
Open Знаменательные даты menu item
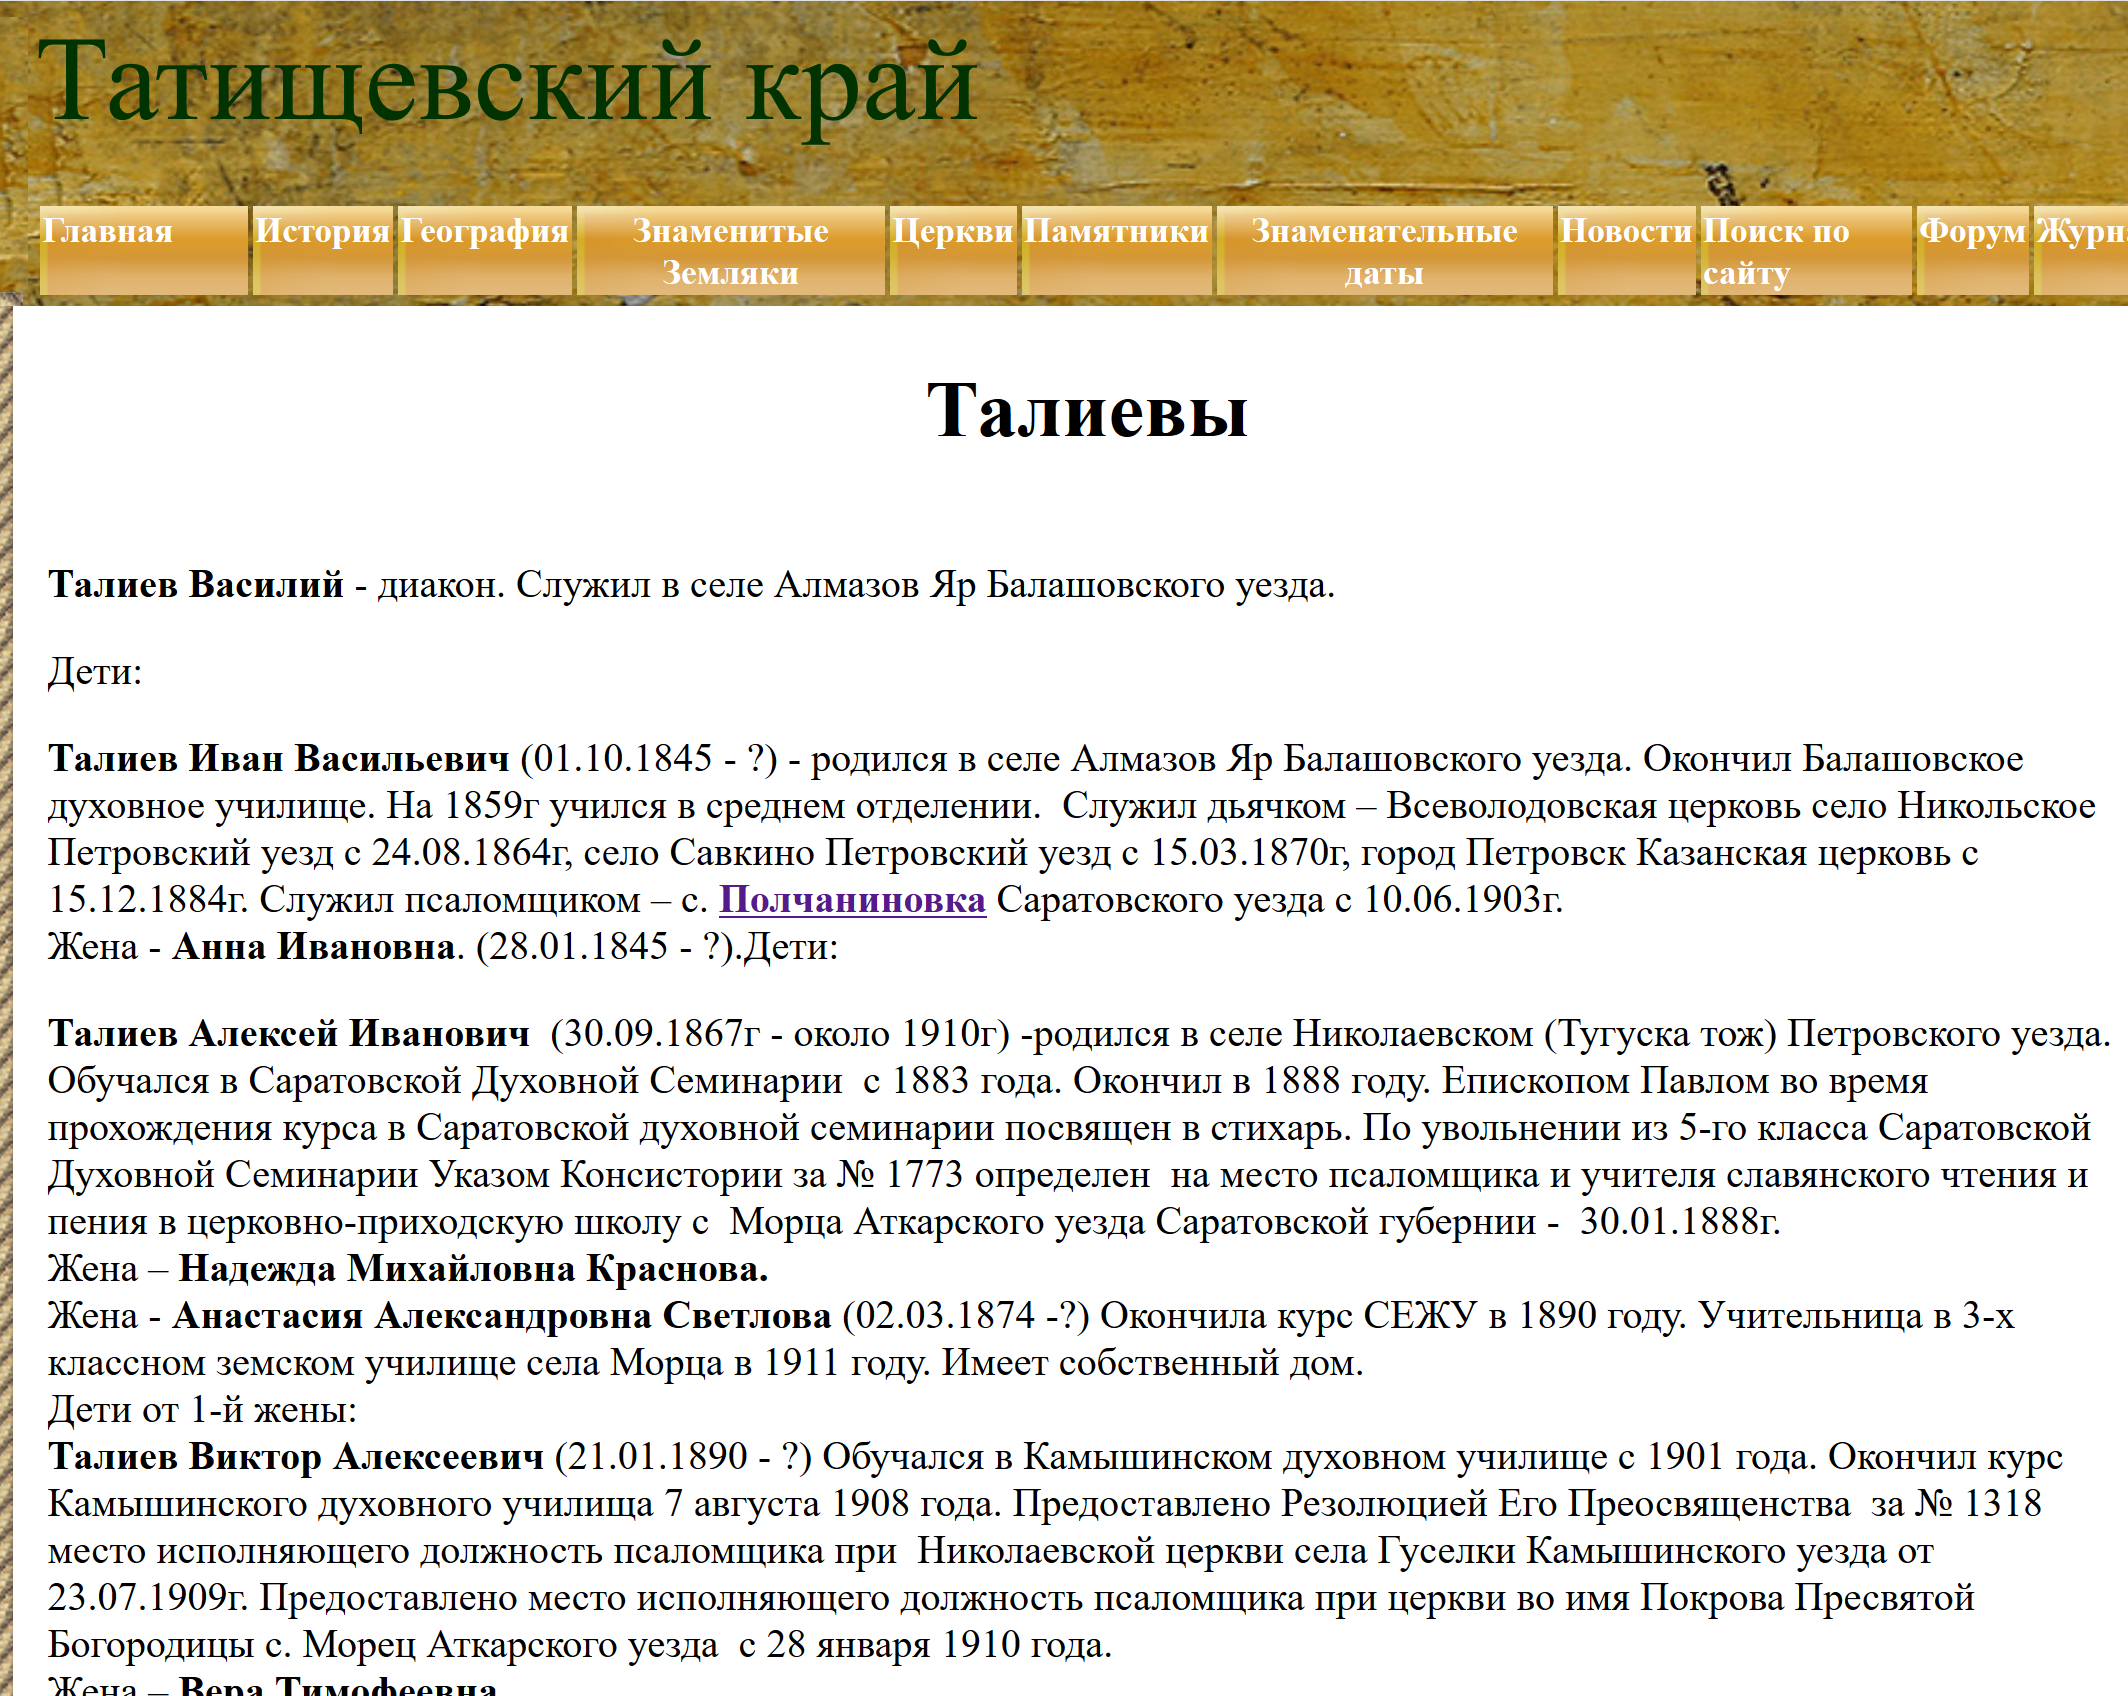tap(1385, 250)
